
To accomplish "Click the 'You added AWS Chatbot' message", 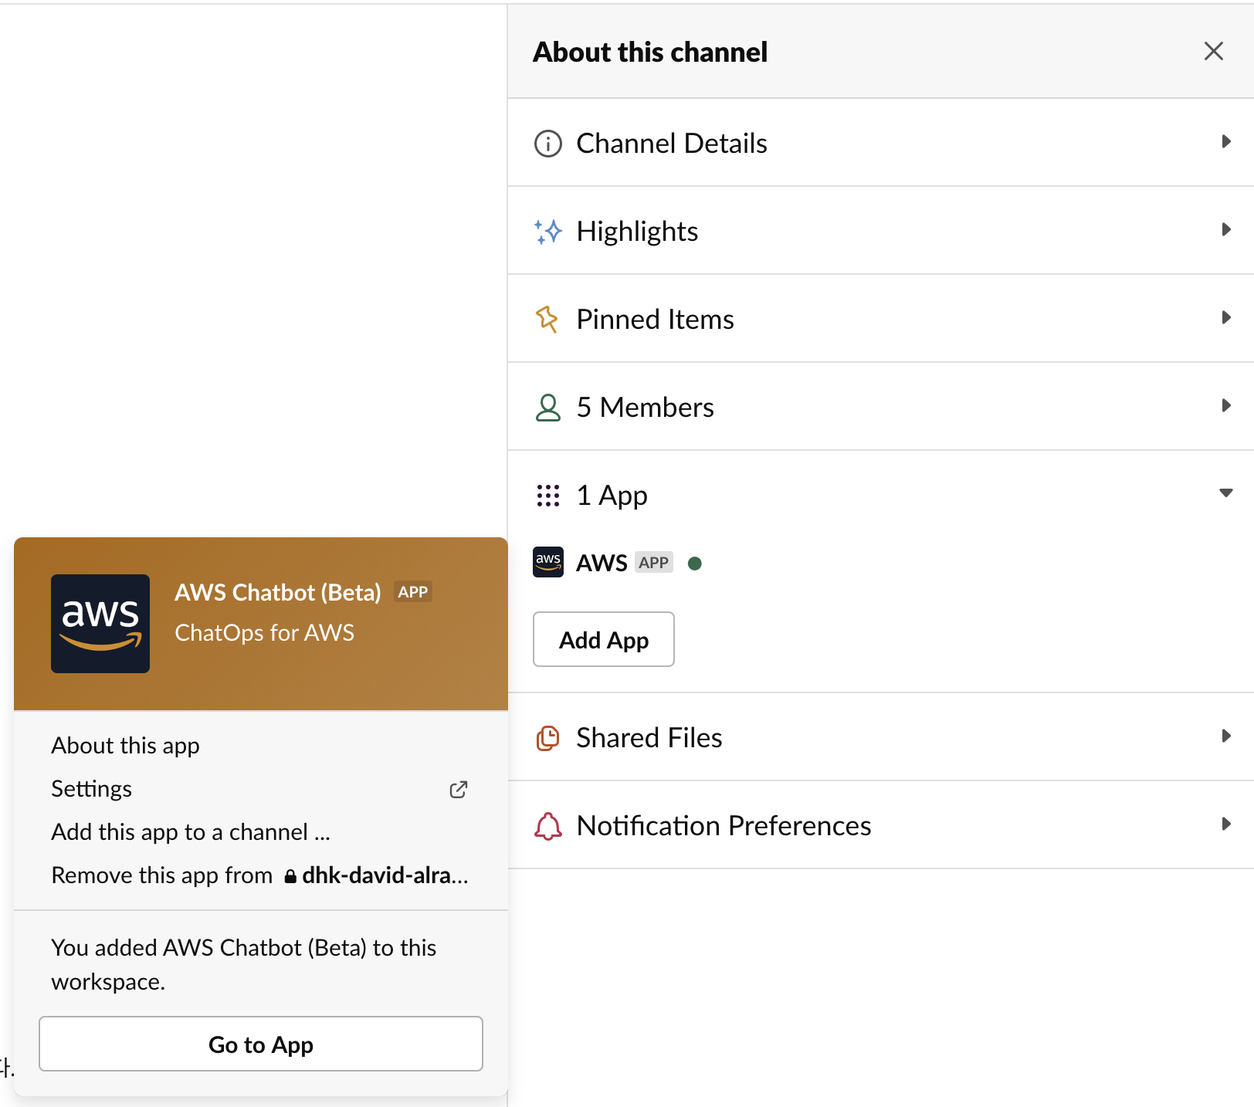I will [x=244, y=964].
